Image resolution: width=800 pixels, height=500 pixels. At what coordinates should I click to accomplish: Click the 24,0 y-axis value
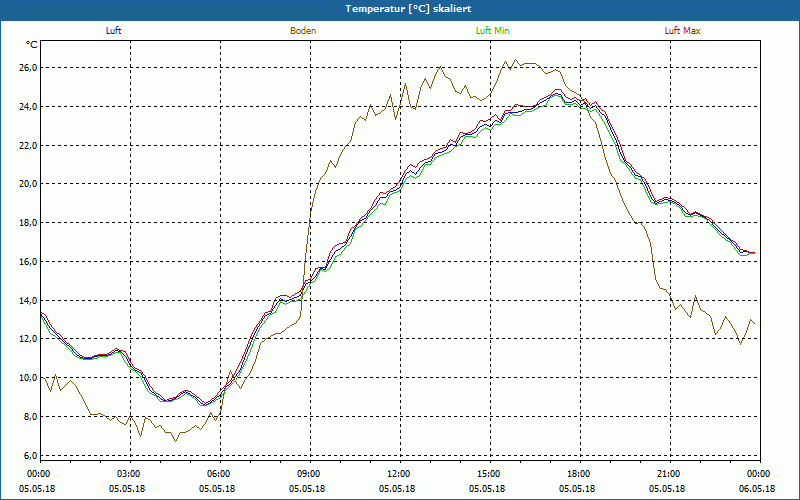pyautogui.click(x=28, y=107)
